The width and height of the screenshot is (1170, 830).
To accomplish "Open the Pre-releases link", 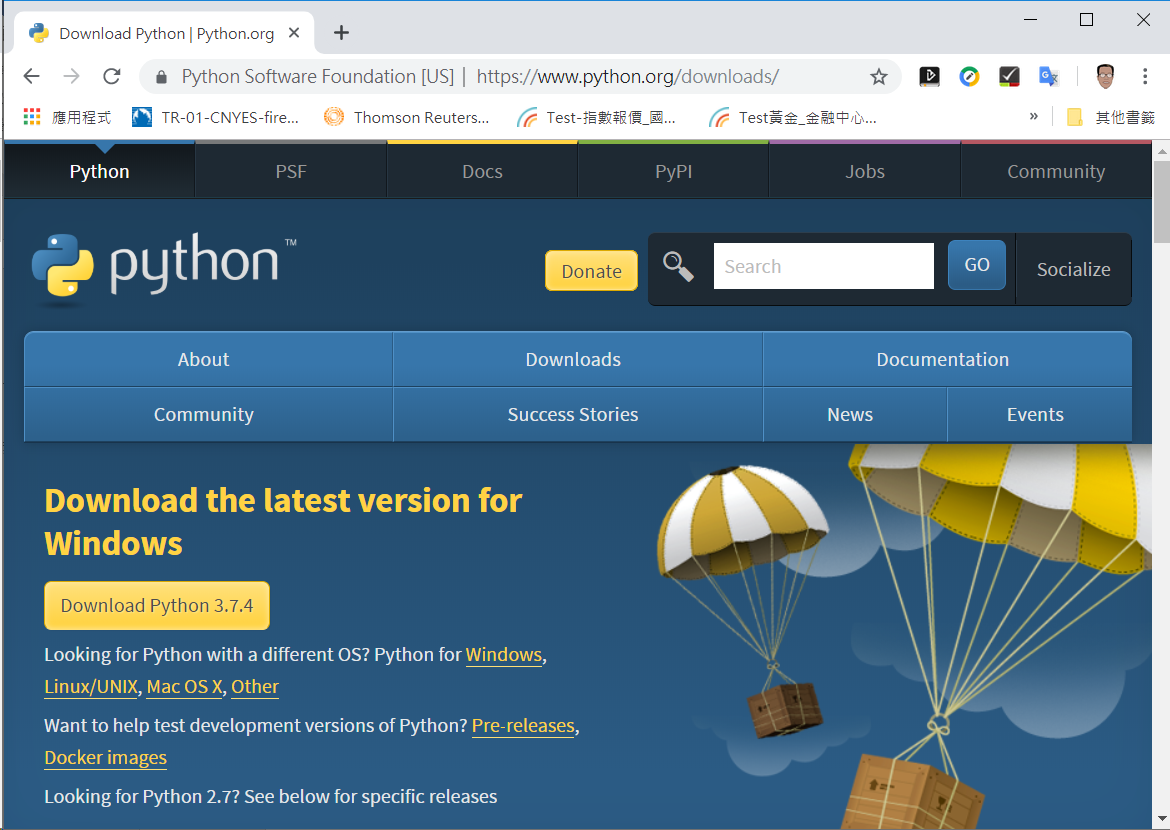I will 523,726.
